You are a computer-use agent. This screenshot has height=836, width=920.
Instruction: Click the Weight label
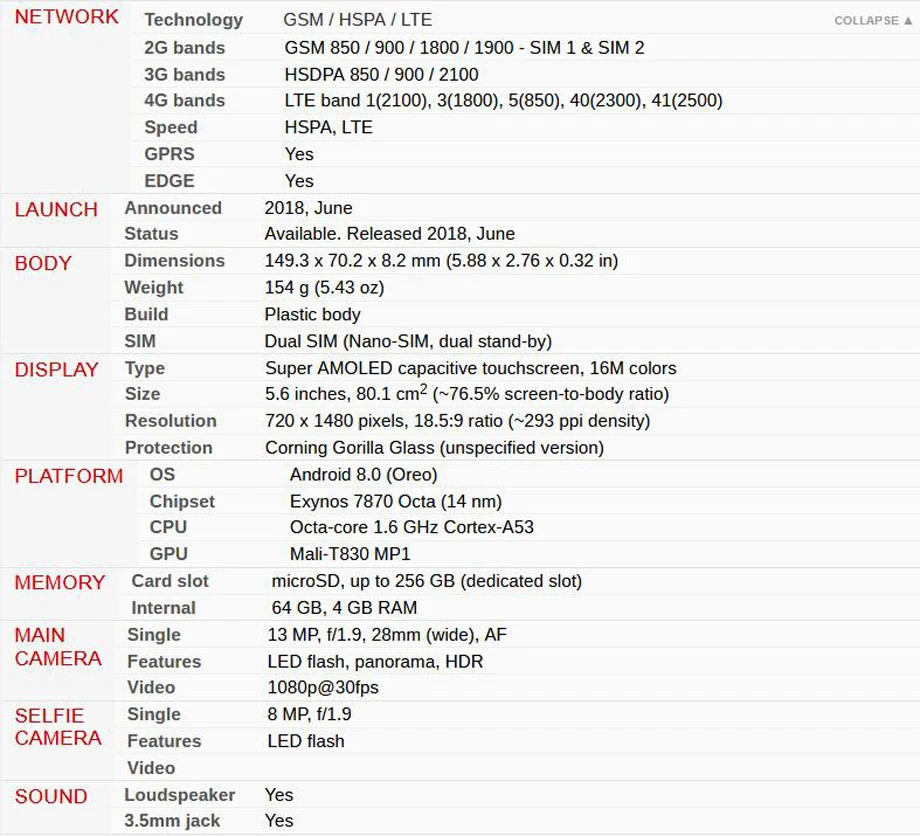click(154, 287)
